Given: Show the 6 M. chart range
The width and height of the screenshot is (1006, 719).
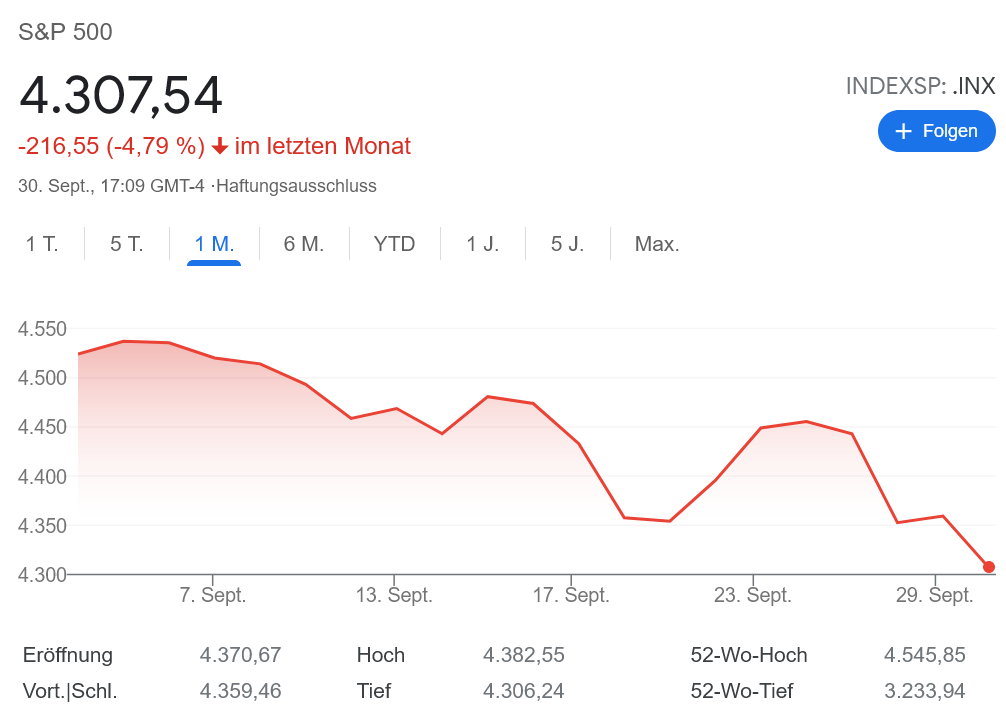Looking at the screenshot, I should tap(304, 244).
